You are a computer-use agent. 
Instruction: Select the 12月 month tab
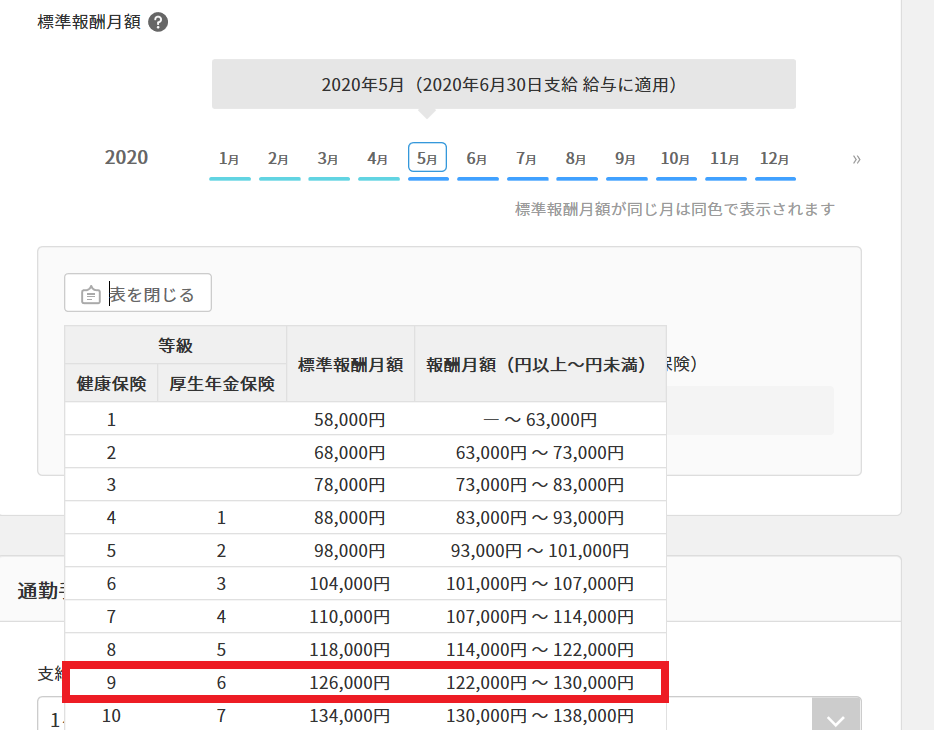pos(775,158)
